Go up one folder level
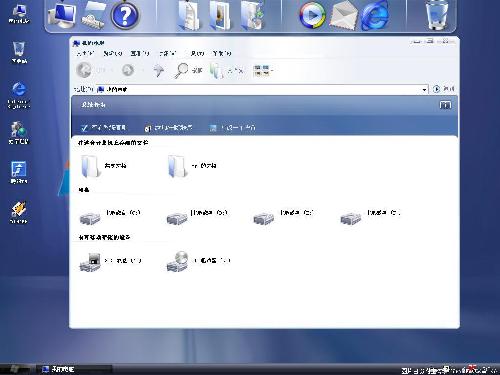Screen dimensions: 500x375 point(158,70)
